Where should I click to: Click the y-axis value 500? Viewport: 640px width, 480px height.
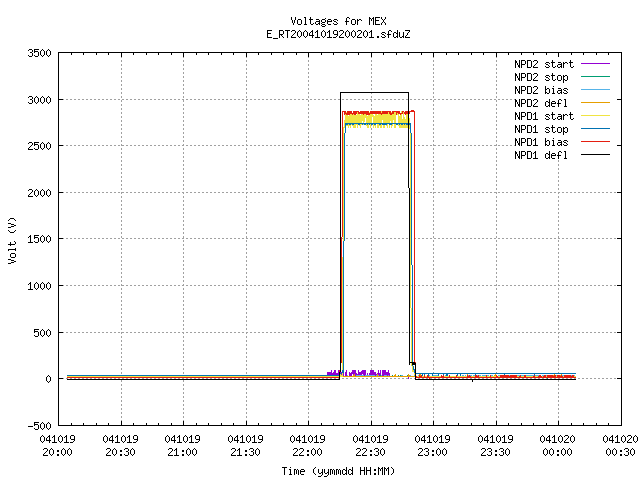[x=42, y=333]
